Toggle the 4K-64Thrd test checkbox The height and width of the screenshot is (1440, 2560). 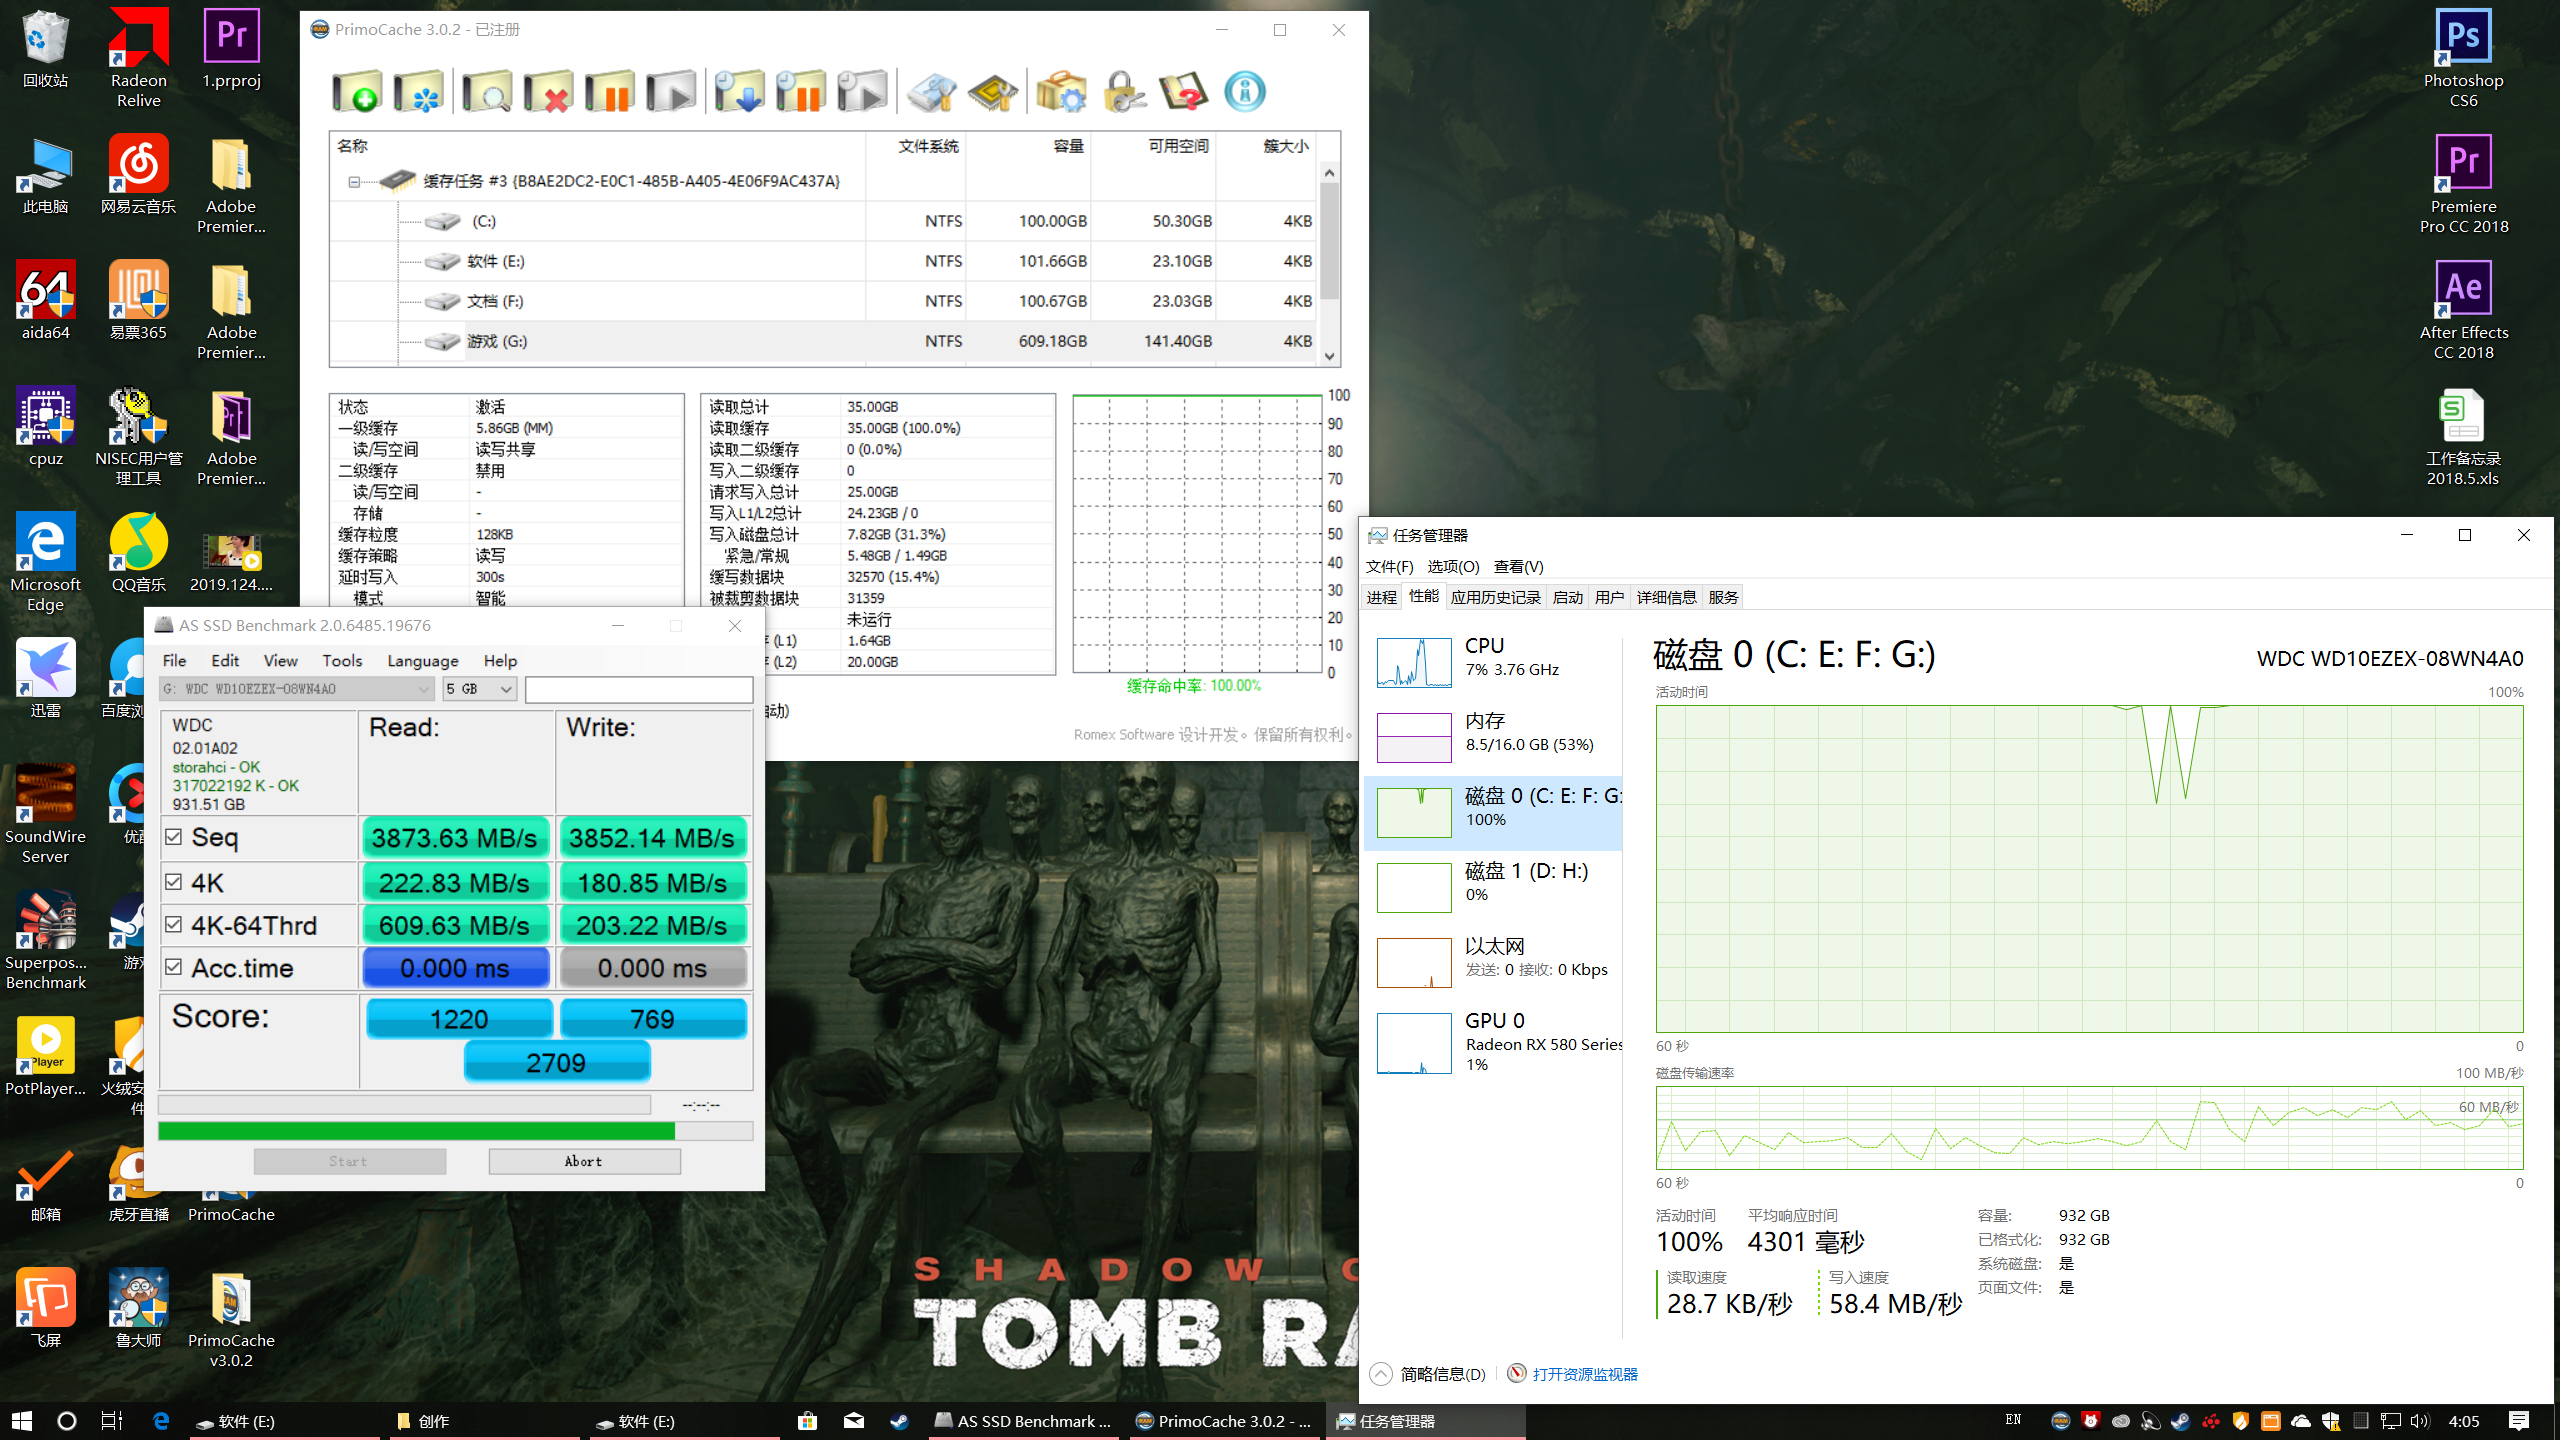[x=174, y=925]
